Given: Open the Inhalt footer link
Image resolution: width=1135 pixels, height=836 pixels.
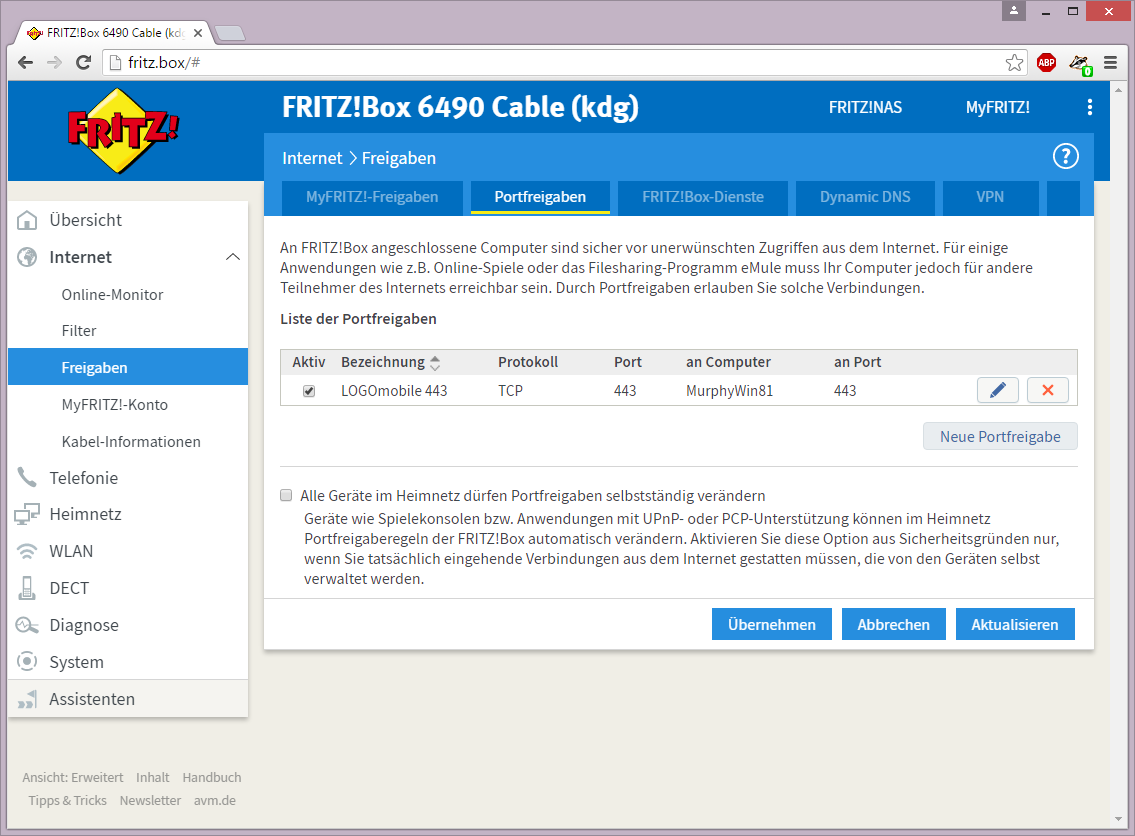Looking at the screenshot, I should (x=153, y=777).
